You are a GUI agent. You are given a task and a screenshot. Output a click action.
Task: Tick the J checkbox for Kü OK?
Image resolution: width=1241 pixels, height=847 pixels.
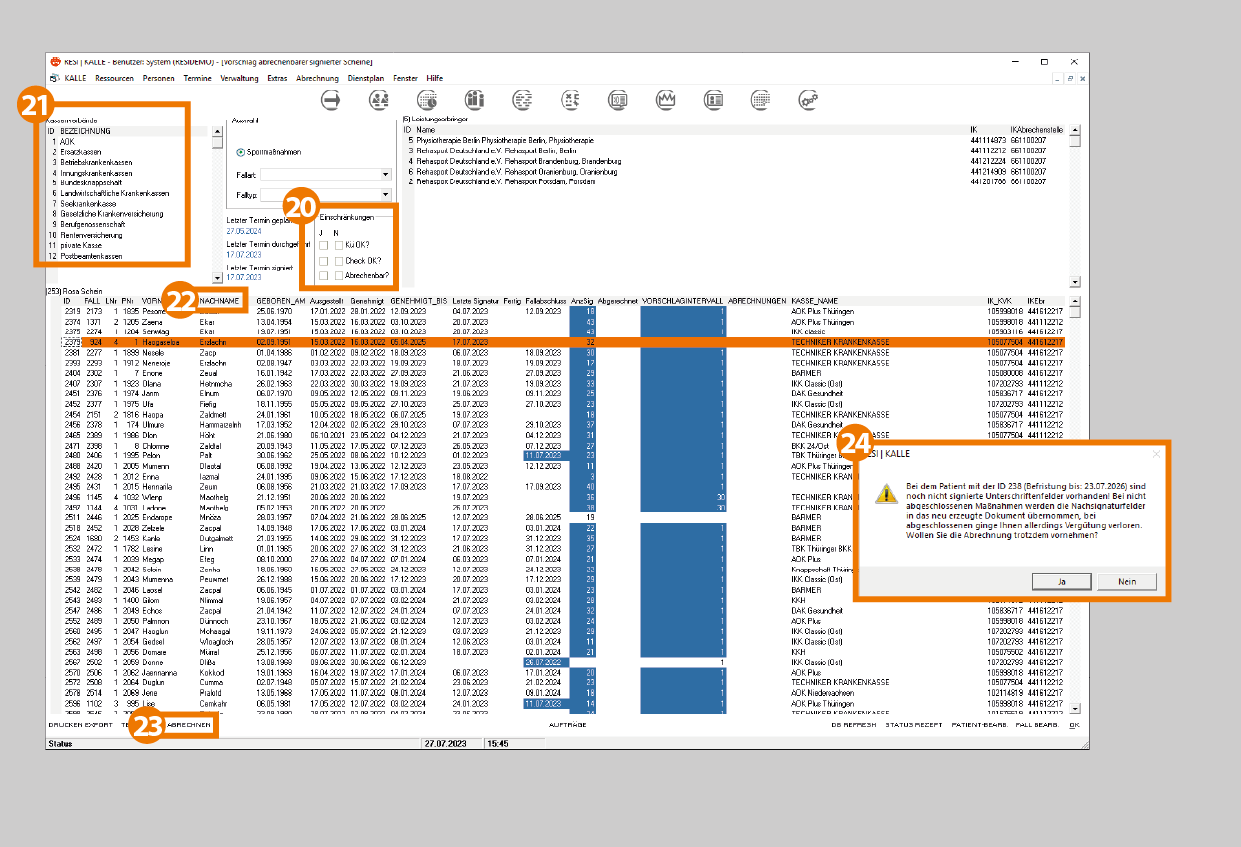323,245
